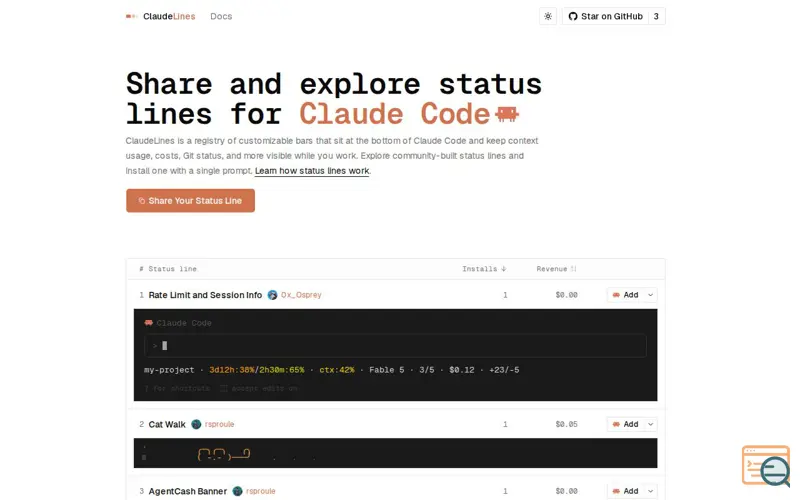Click the terminal prompt input field

[395, 345]
